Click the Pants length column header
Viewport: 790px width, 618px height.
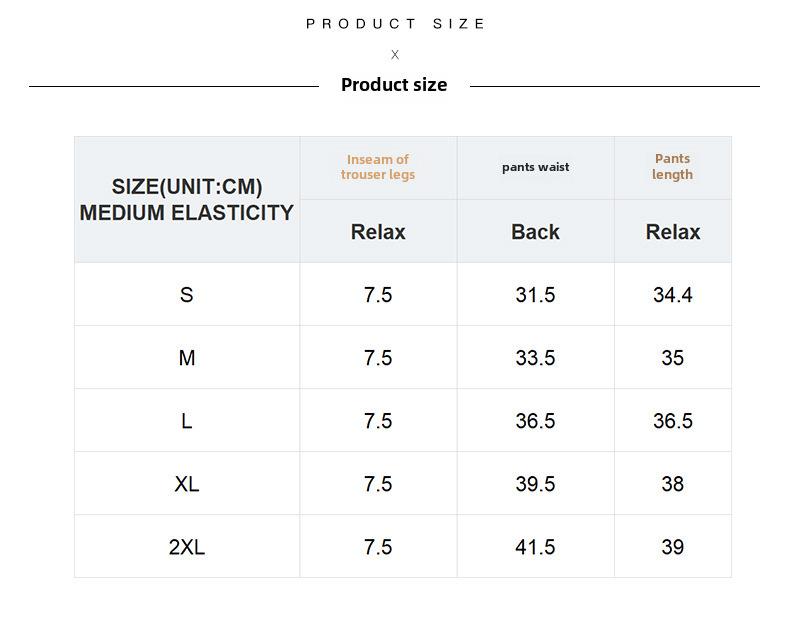(x=673, y=167)
